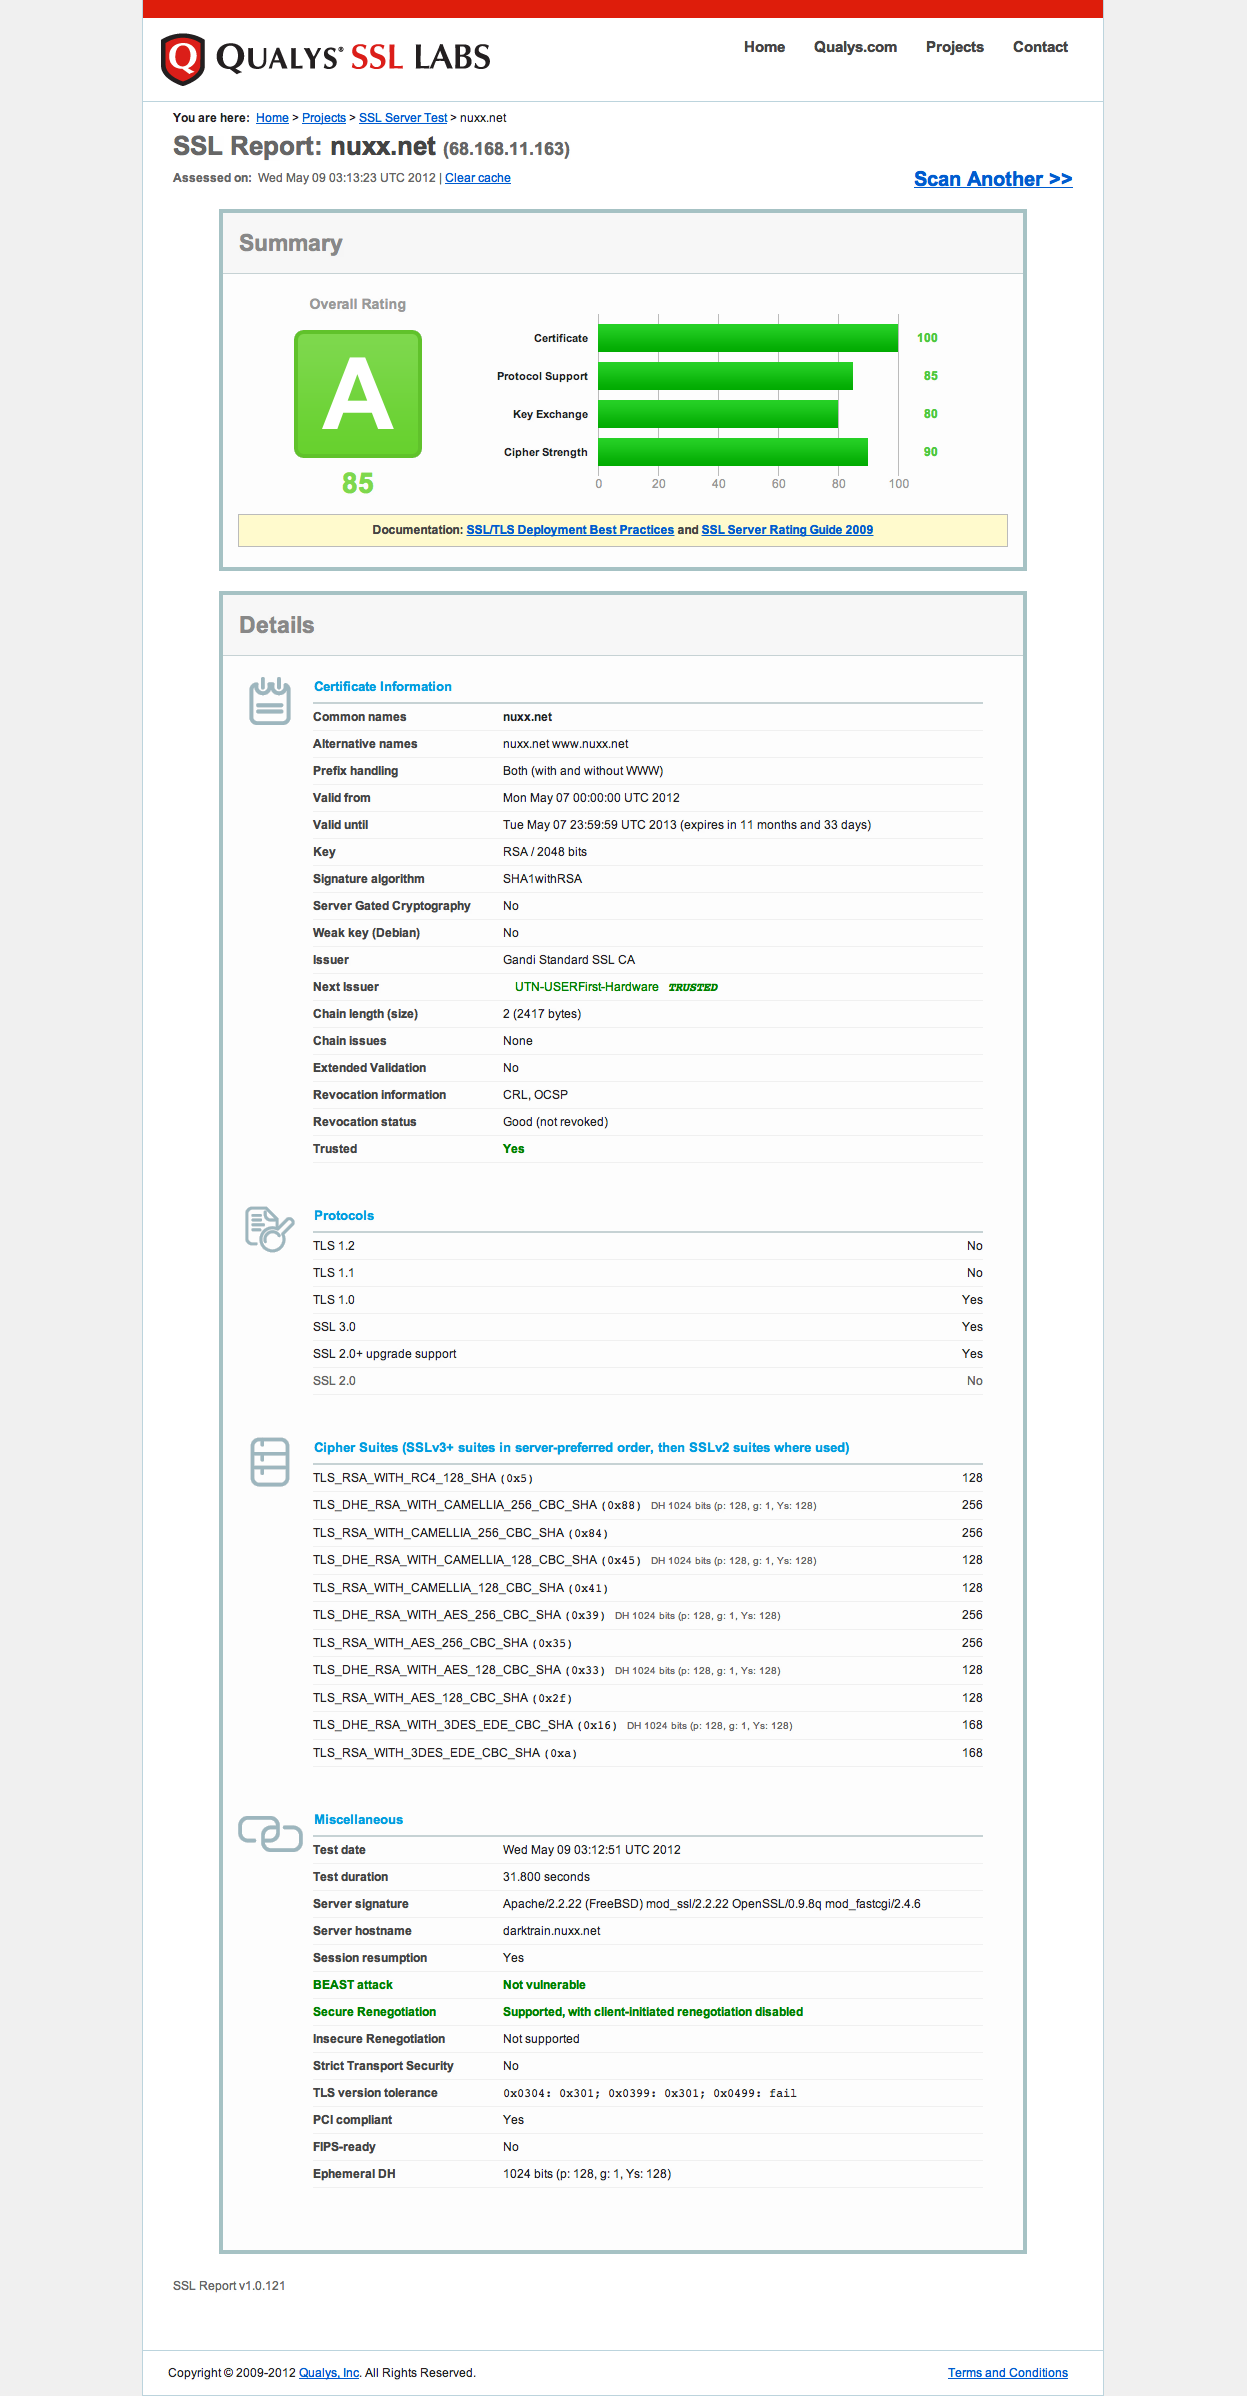The image size is (1247, 2396).
Task: Click the green 85 overall score number
Action: 358,484
